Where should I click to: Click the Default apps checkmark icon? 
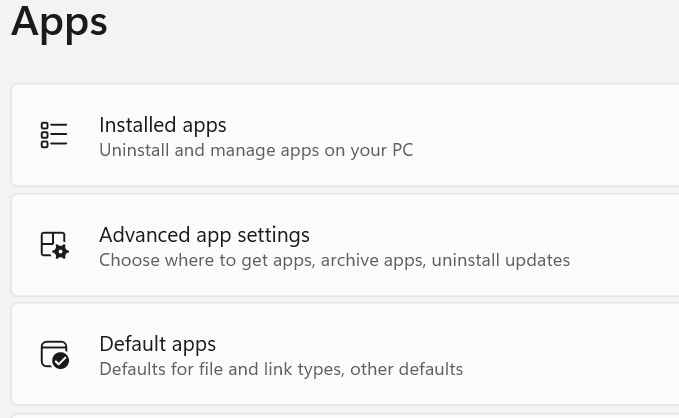click(x=54, y=355)
